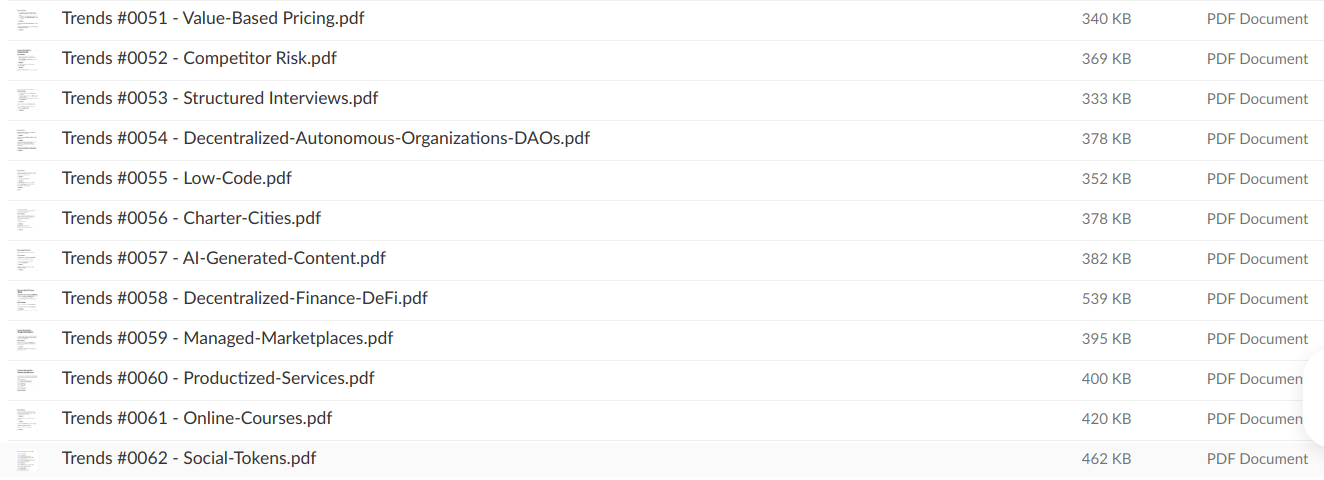
Task: Open Trends #0051 - Value-Based Pricing.pdf
Action: click(x=213, y=19)
